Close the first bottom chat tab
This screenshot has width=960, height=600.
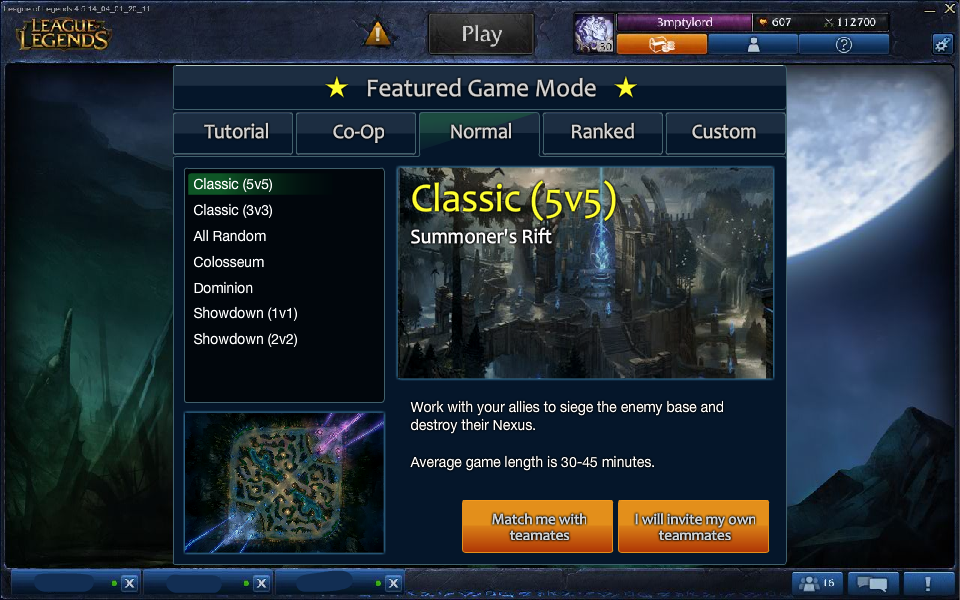click(x=129, y=583)
